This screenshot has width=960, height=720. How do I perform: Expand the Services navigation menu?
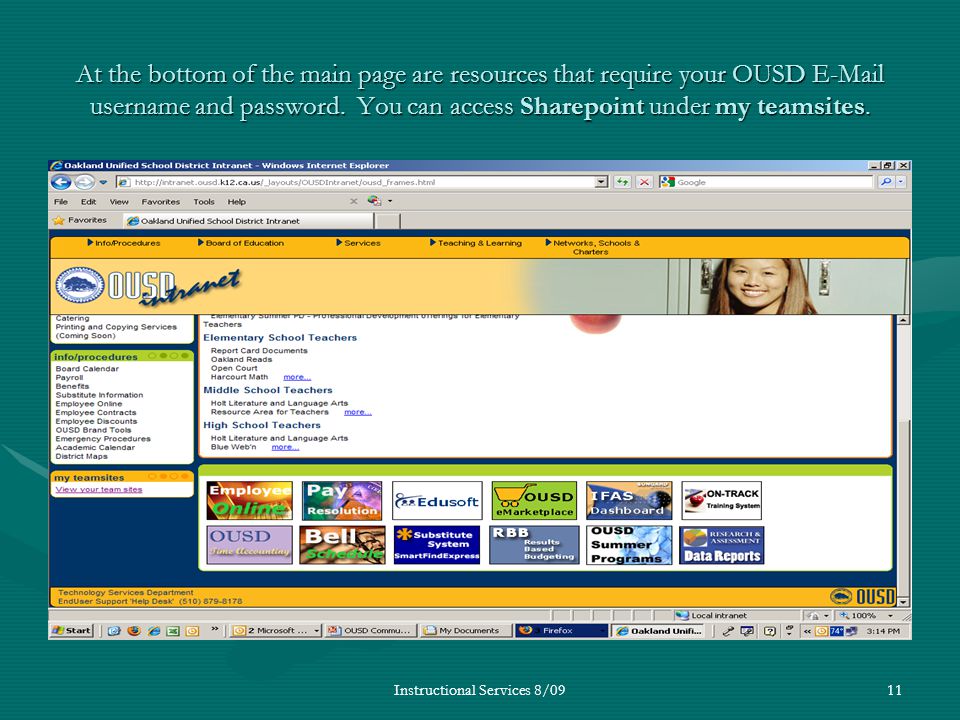coord(358,243)
